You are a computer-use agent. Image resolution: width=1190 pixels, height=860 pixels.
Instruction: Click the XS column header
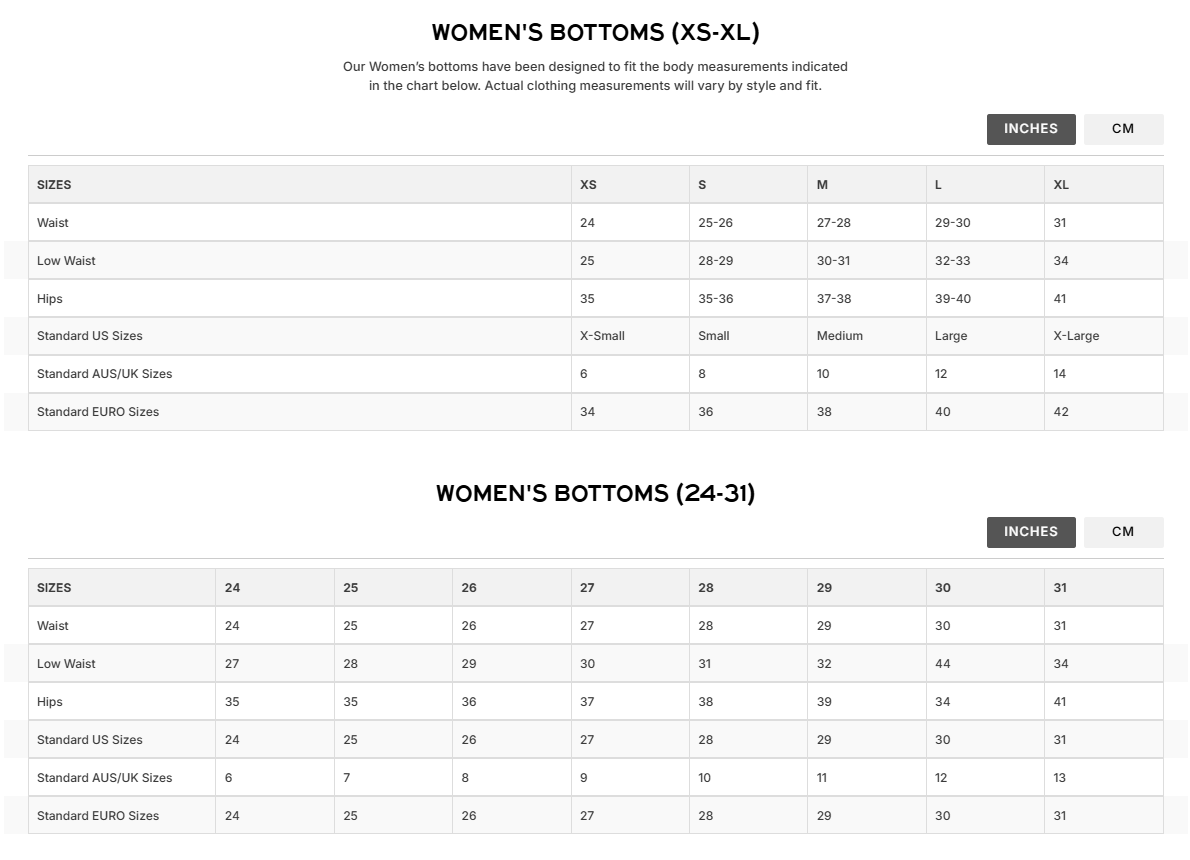(588, 184)
